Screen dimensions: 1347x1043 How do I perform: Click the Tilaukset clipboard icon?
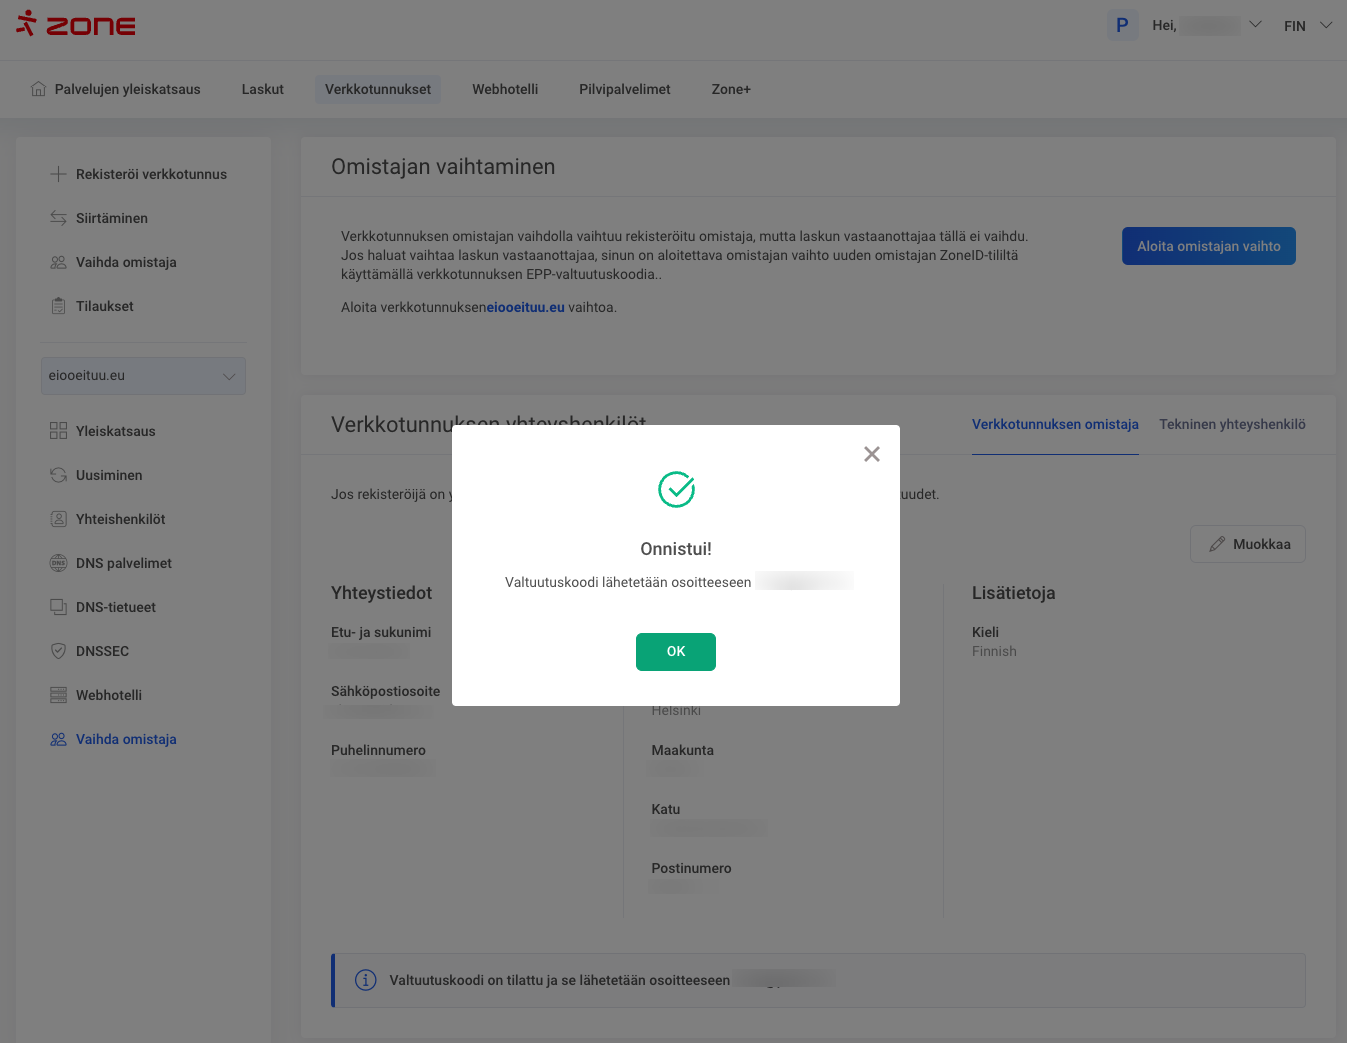pos(58,306)
